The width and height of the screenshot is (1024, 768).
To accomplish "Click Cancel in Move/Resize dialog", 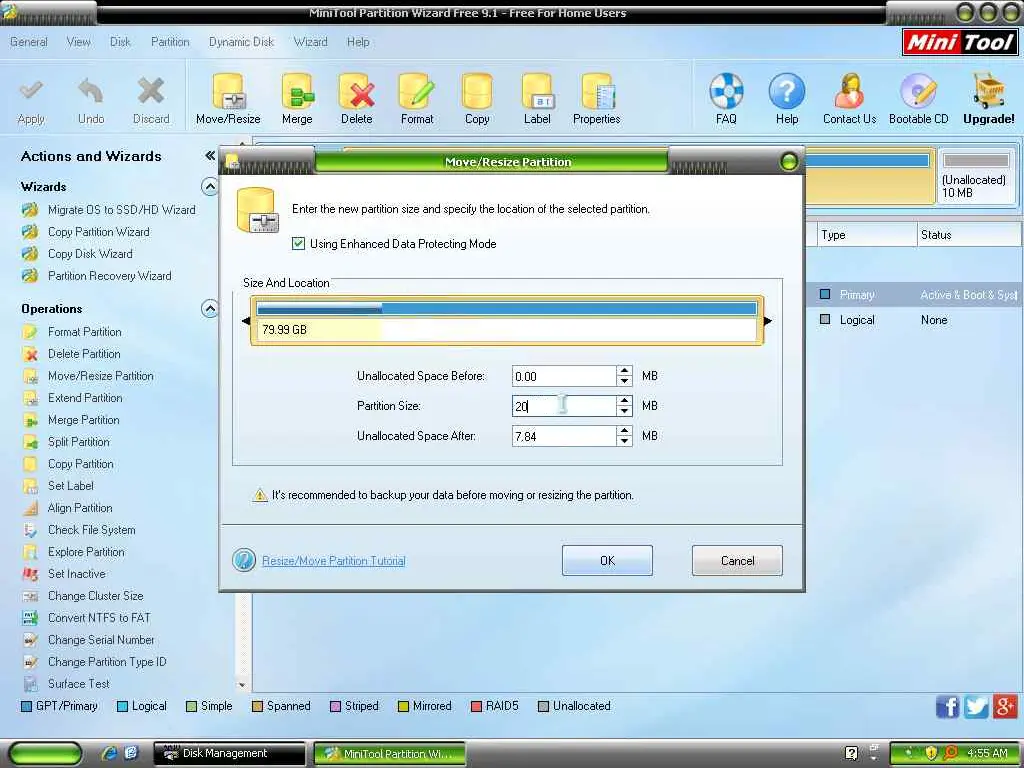I will (737, 560).
